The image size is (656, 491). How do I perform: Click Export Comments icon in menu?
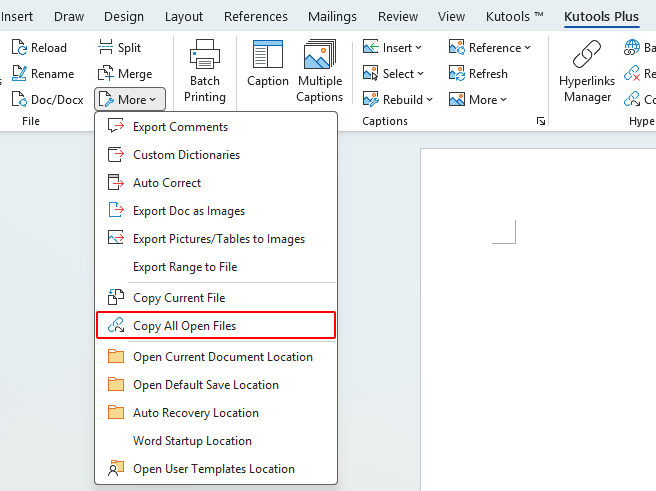(115, 126)
